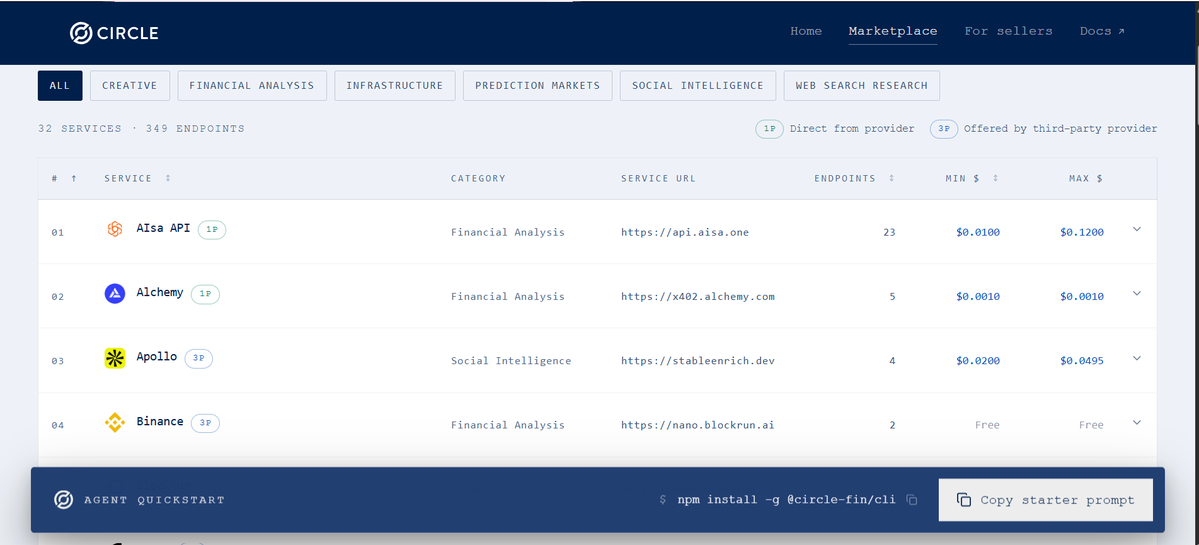Open Marketplace in top navigation
1199x545 pixels.
coord(892,31)
